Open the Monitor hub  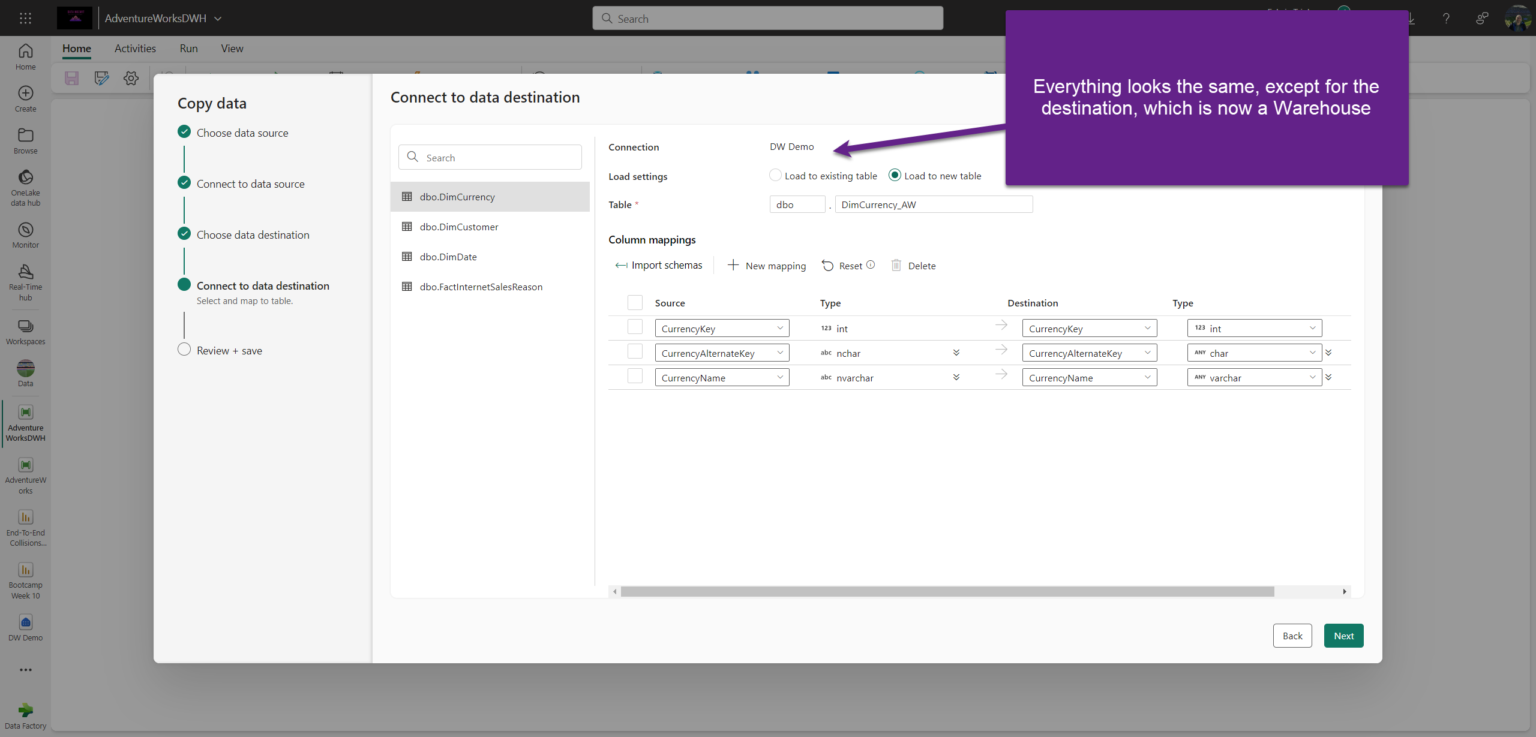[25, 235]
